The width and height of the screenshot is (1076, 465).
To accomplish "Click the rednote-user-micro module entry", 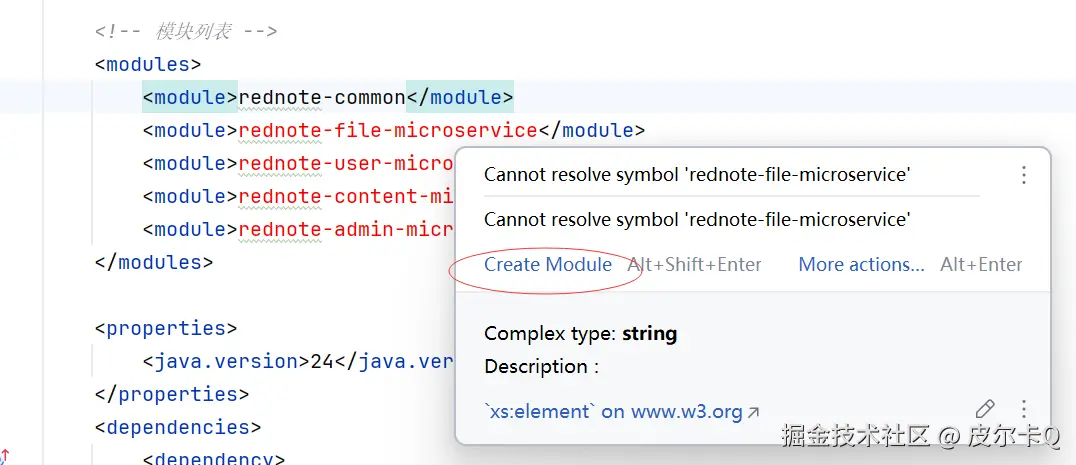I will [346, 164].
